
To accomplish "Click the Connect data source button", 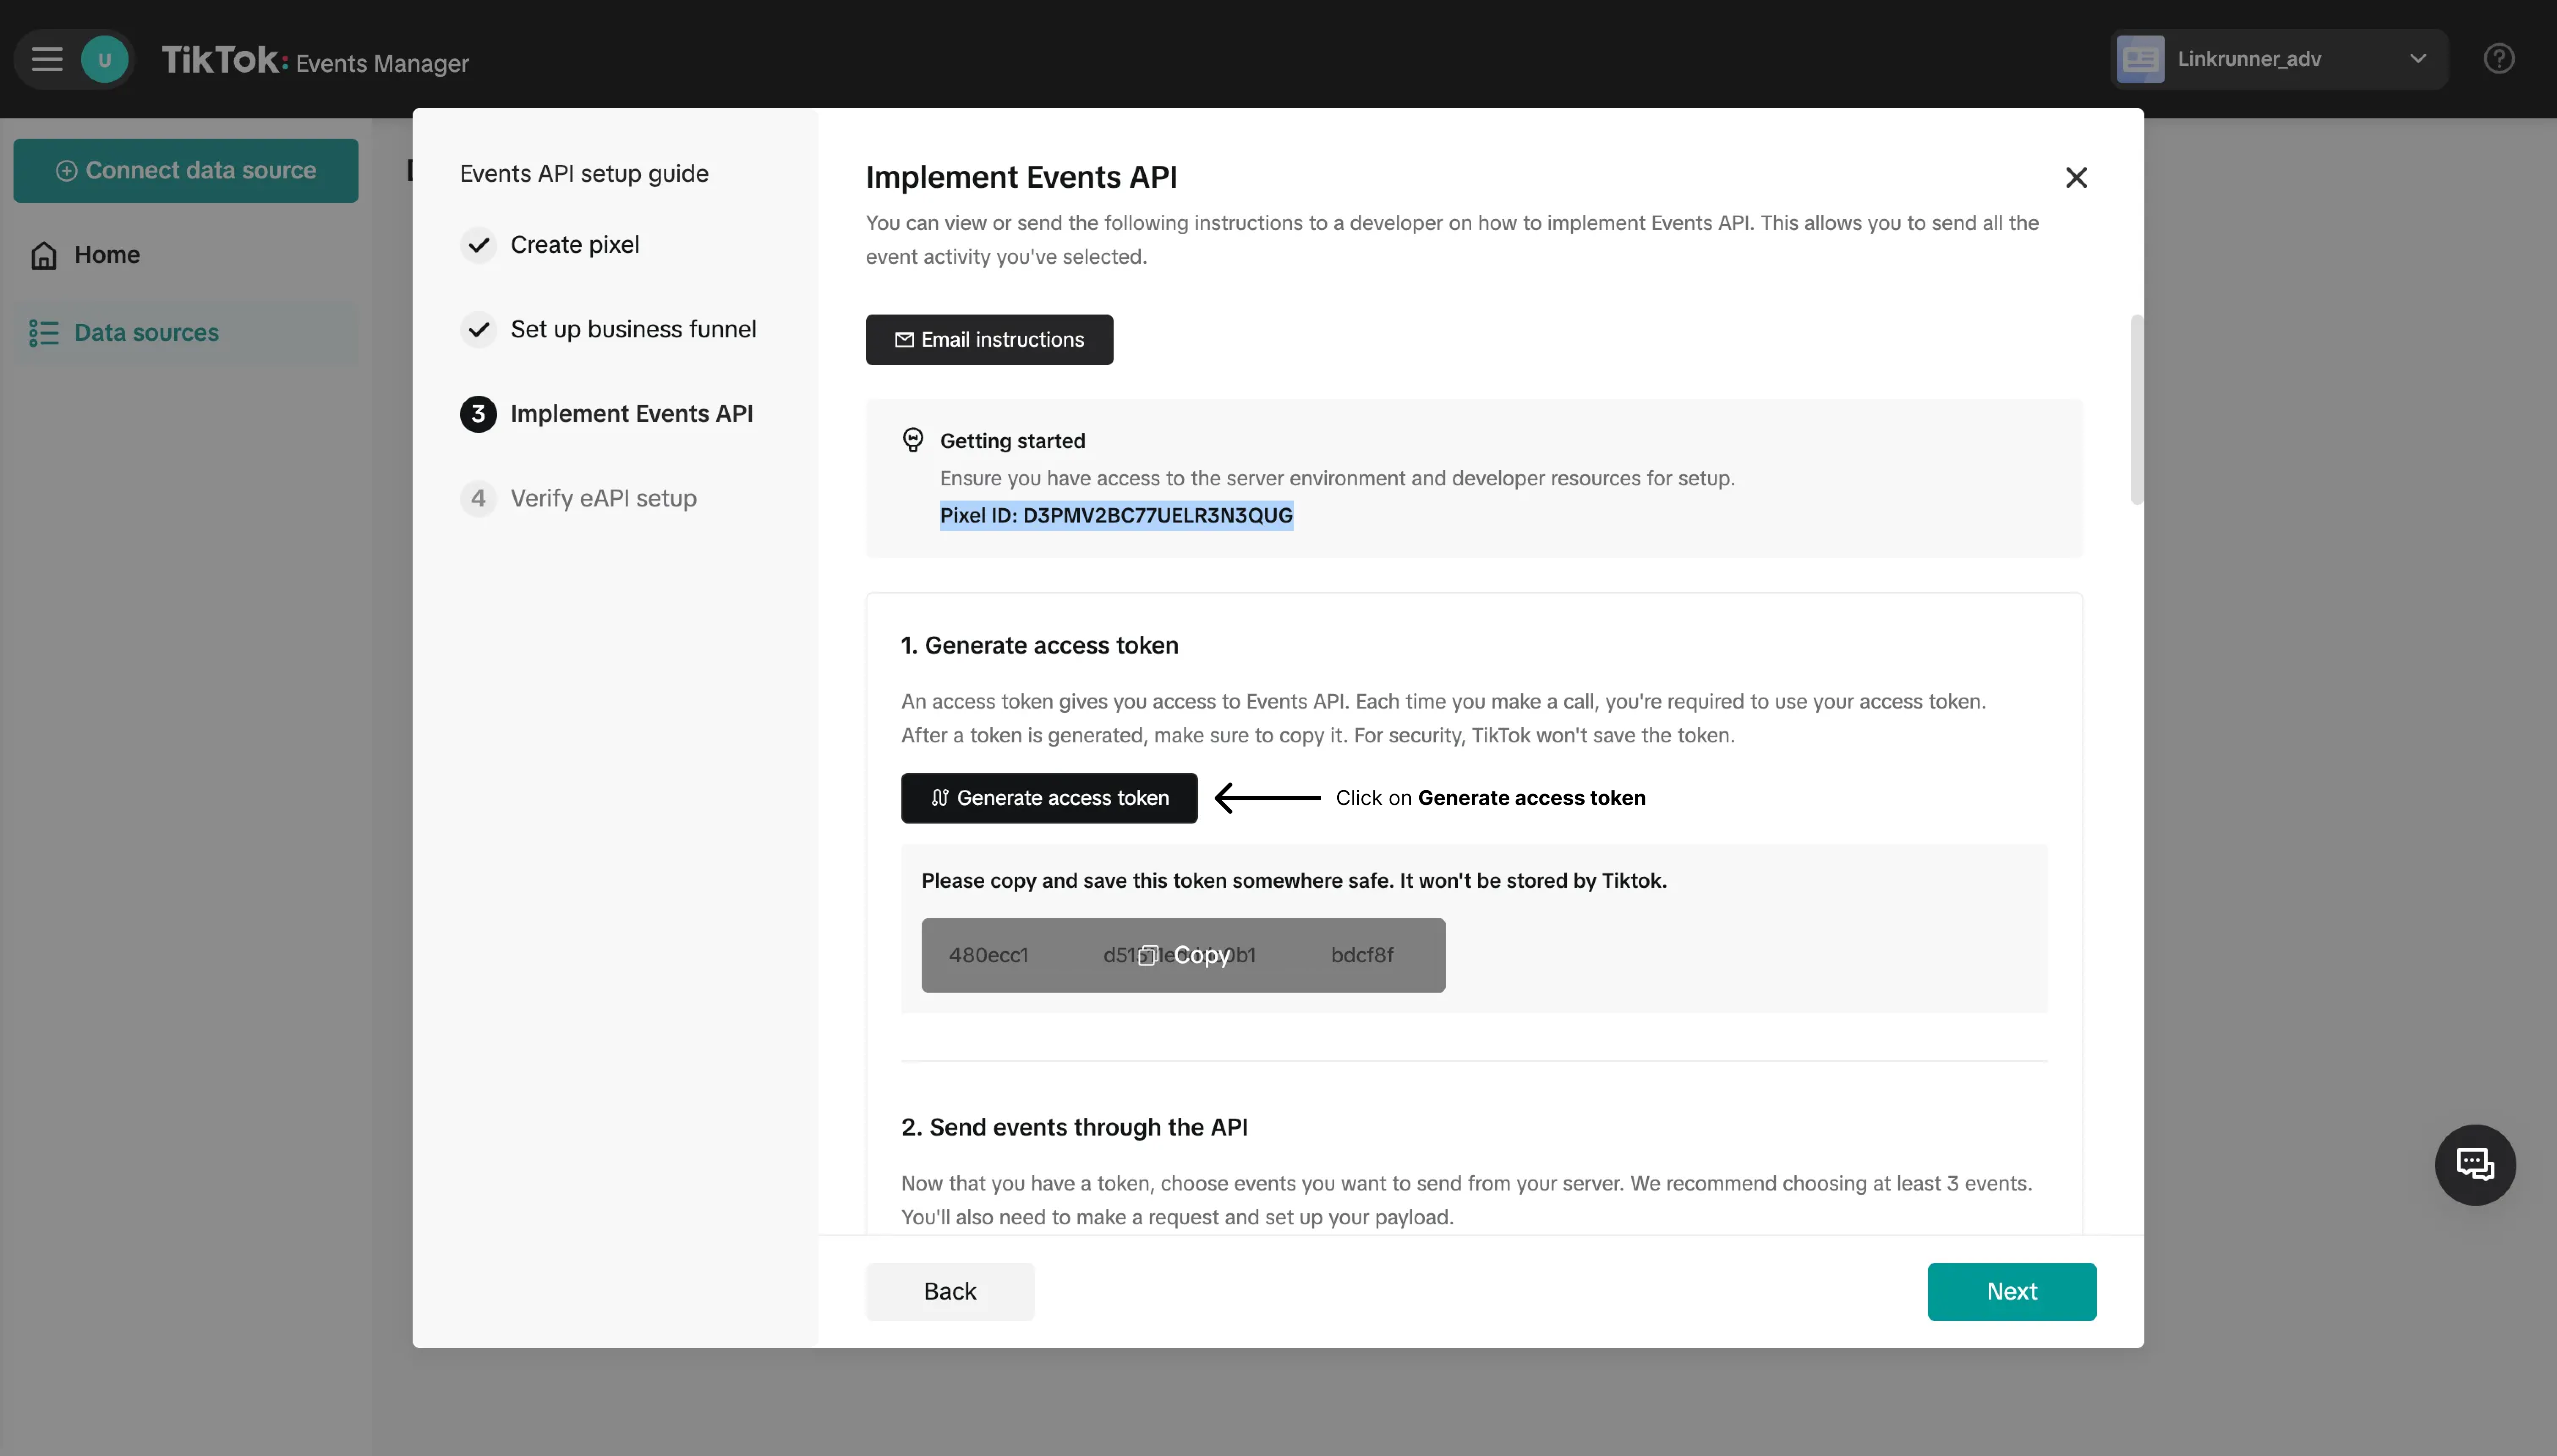I will point(186,170).
